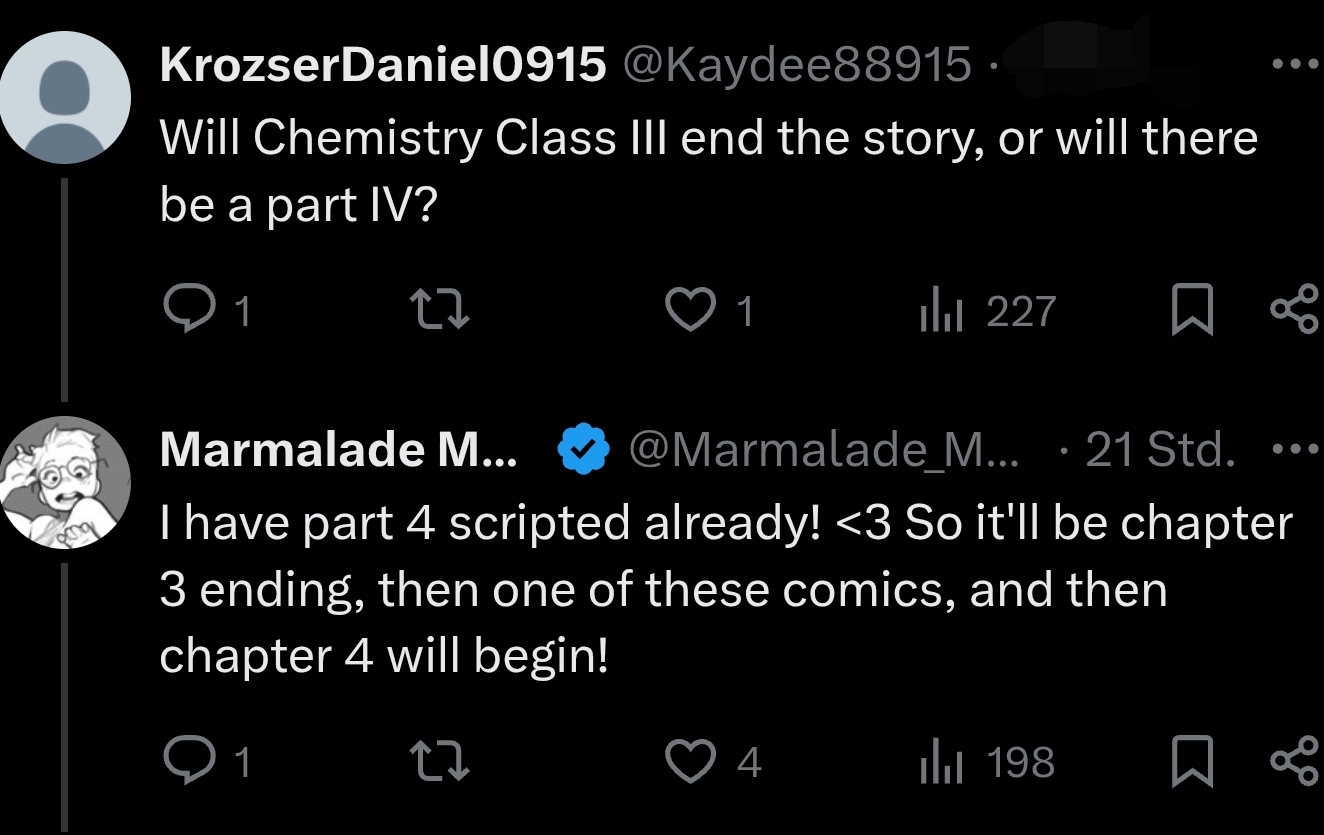Open Marmalade's sketch profile picture
Screen dimensions: 1324x835
[66, 482]
